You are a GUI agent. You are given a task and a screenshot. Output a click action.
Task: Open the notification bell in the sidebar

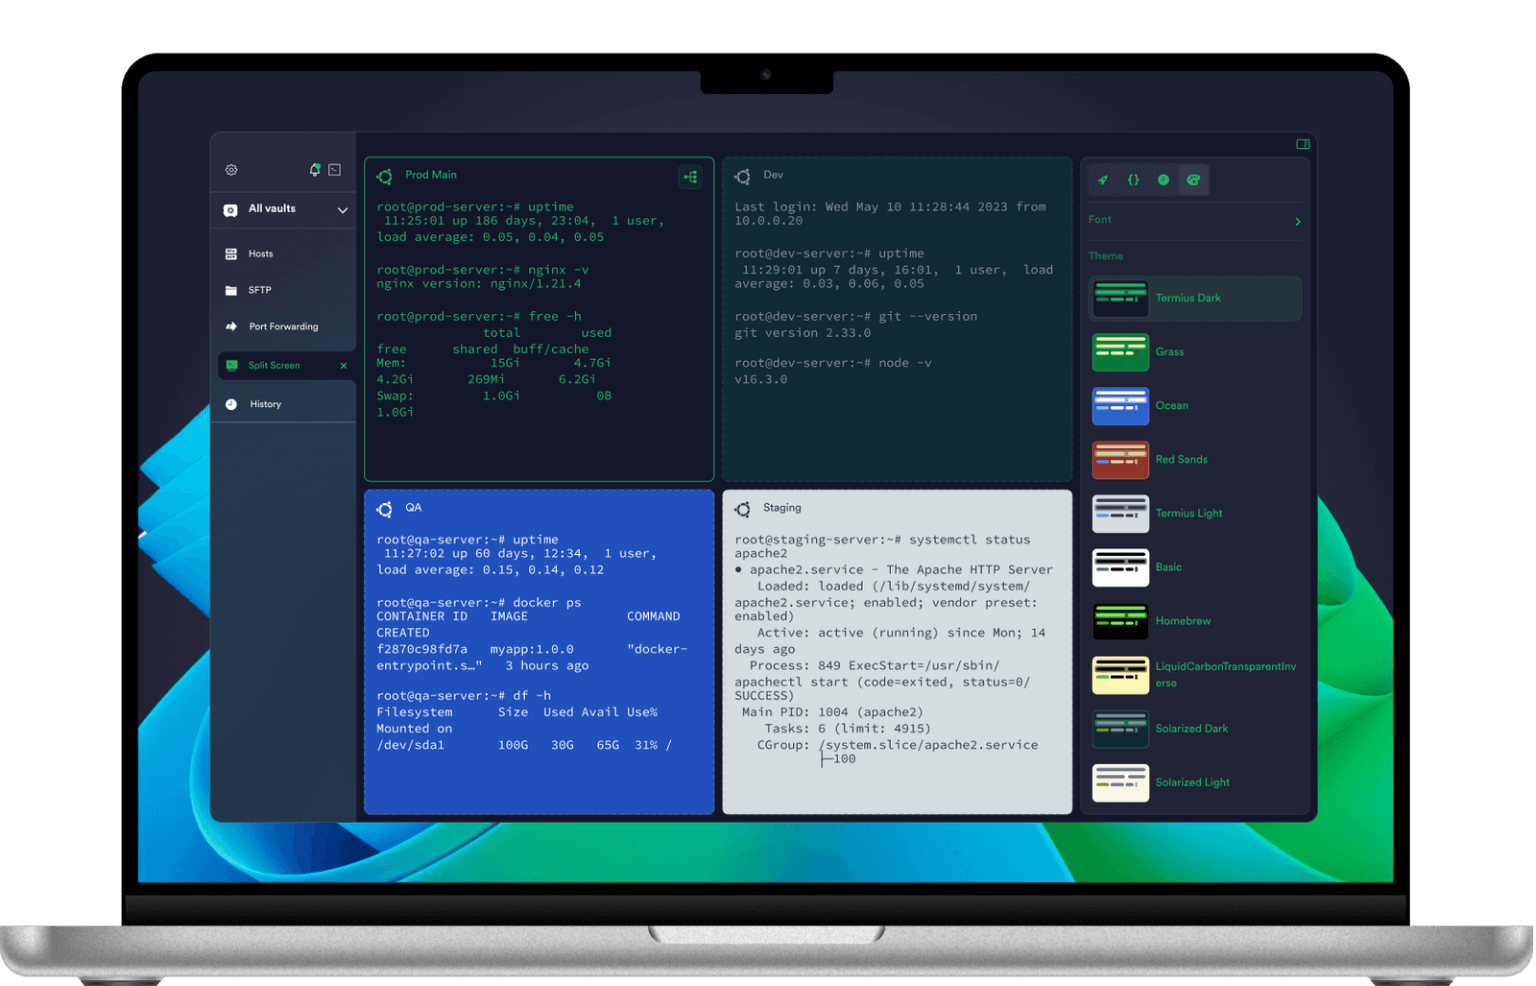[x=314, y=169]
